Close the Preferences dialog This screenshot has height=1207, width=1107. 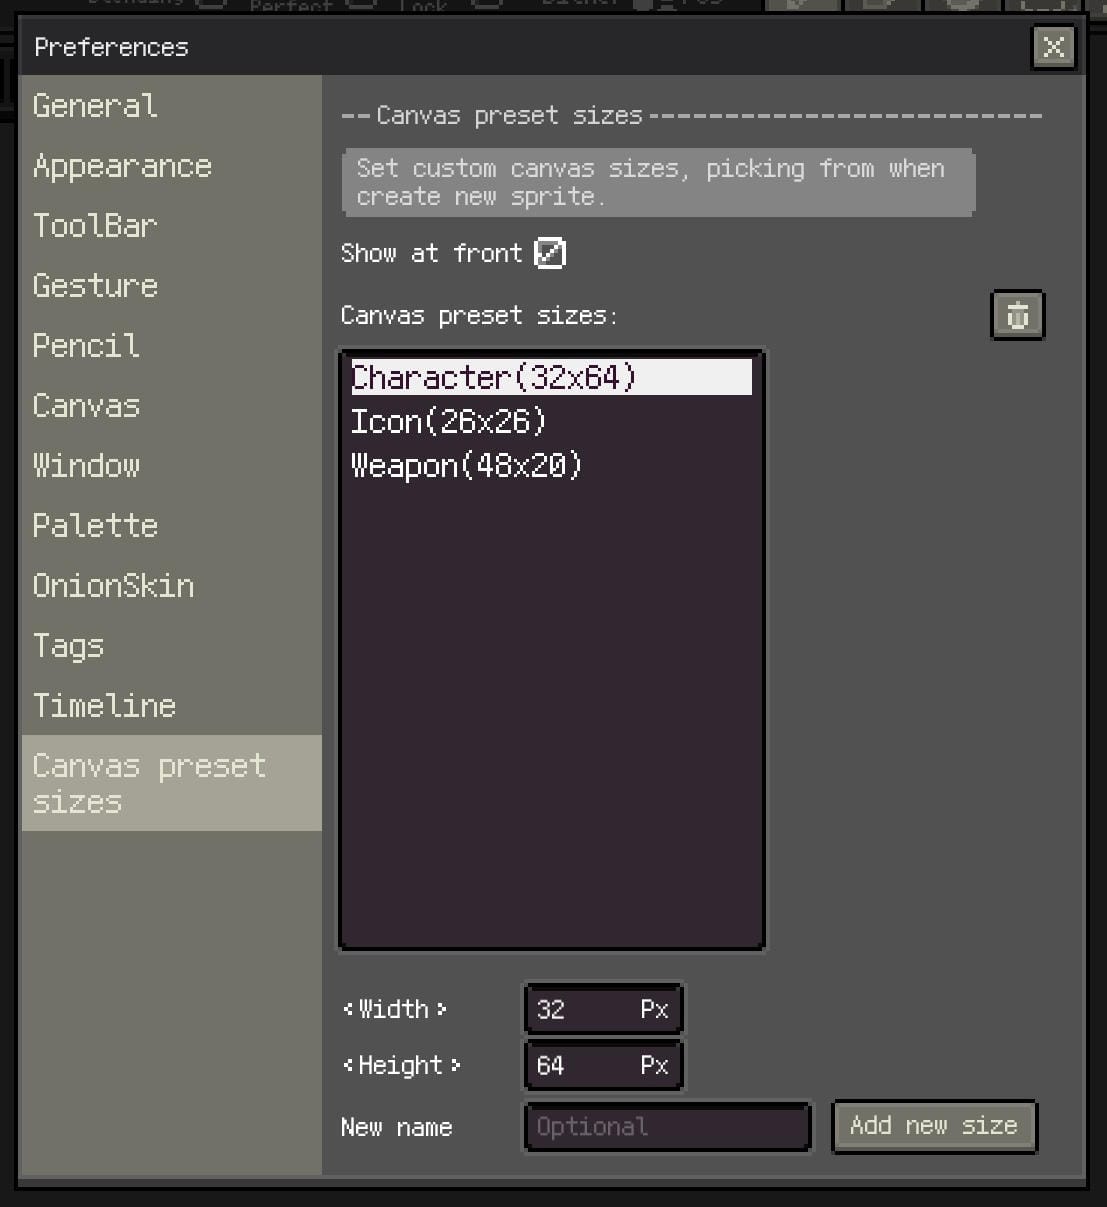tap(1053, 47)
